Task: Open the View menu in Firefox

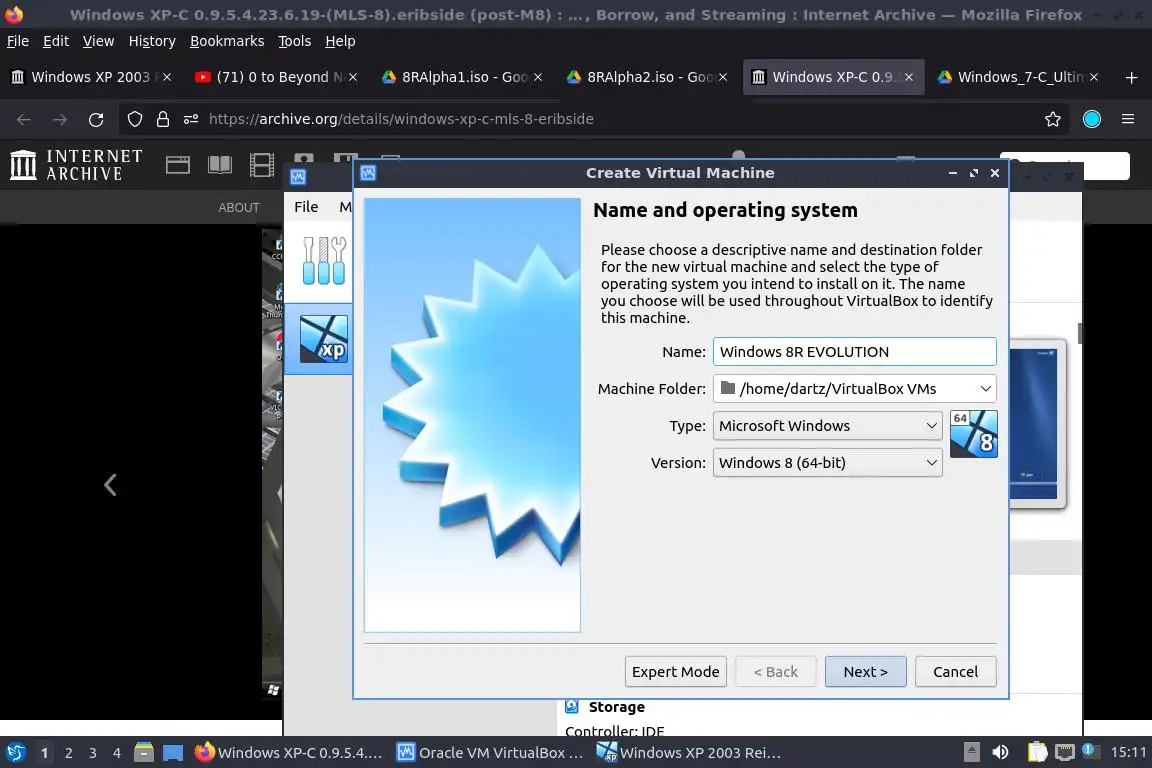Action: coord(98,41)
